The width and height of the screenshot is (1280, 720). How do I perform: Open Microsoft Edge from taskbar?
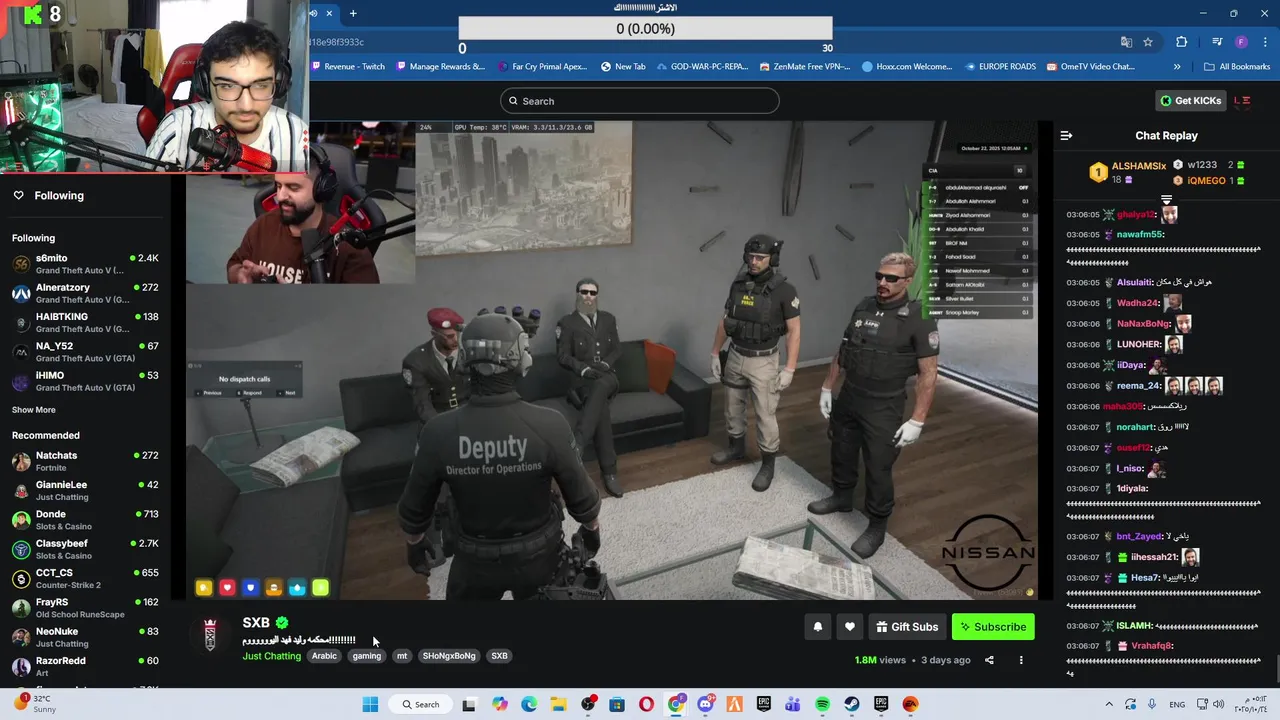529,704
